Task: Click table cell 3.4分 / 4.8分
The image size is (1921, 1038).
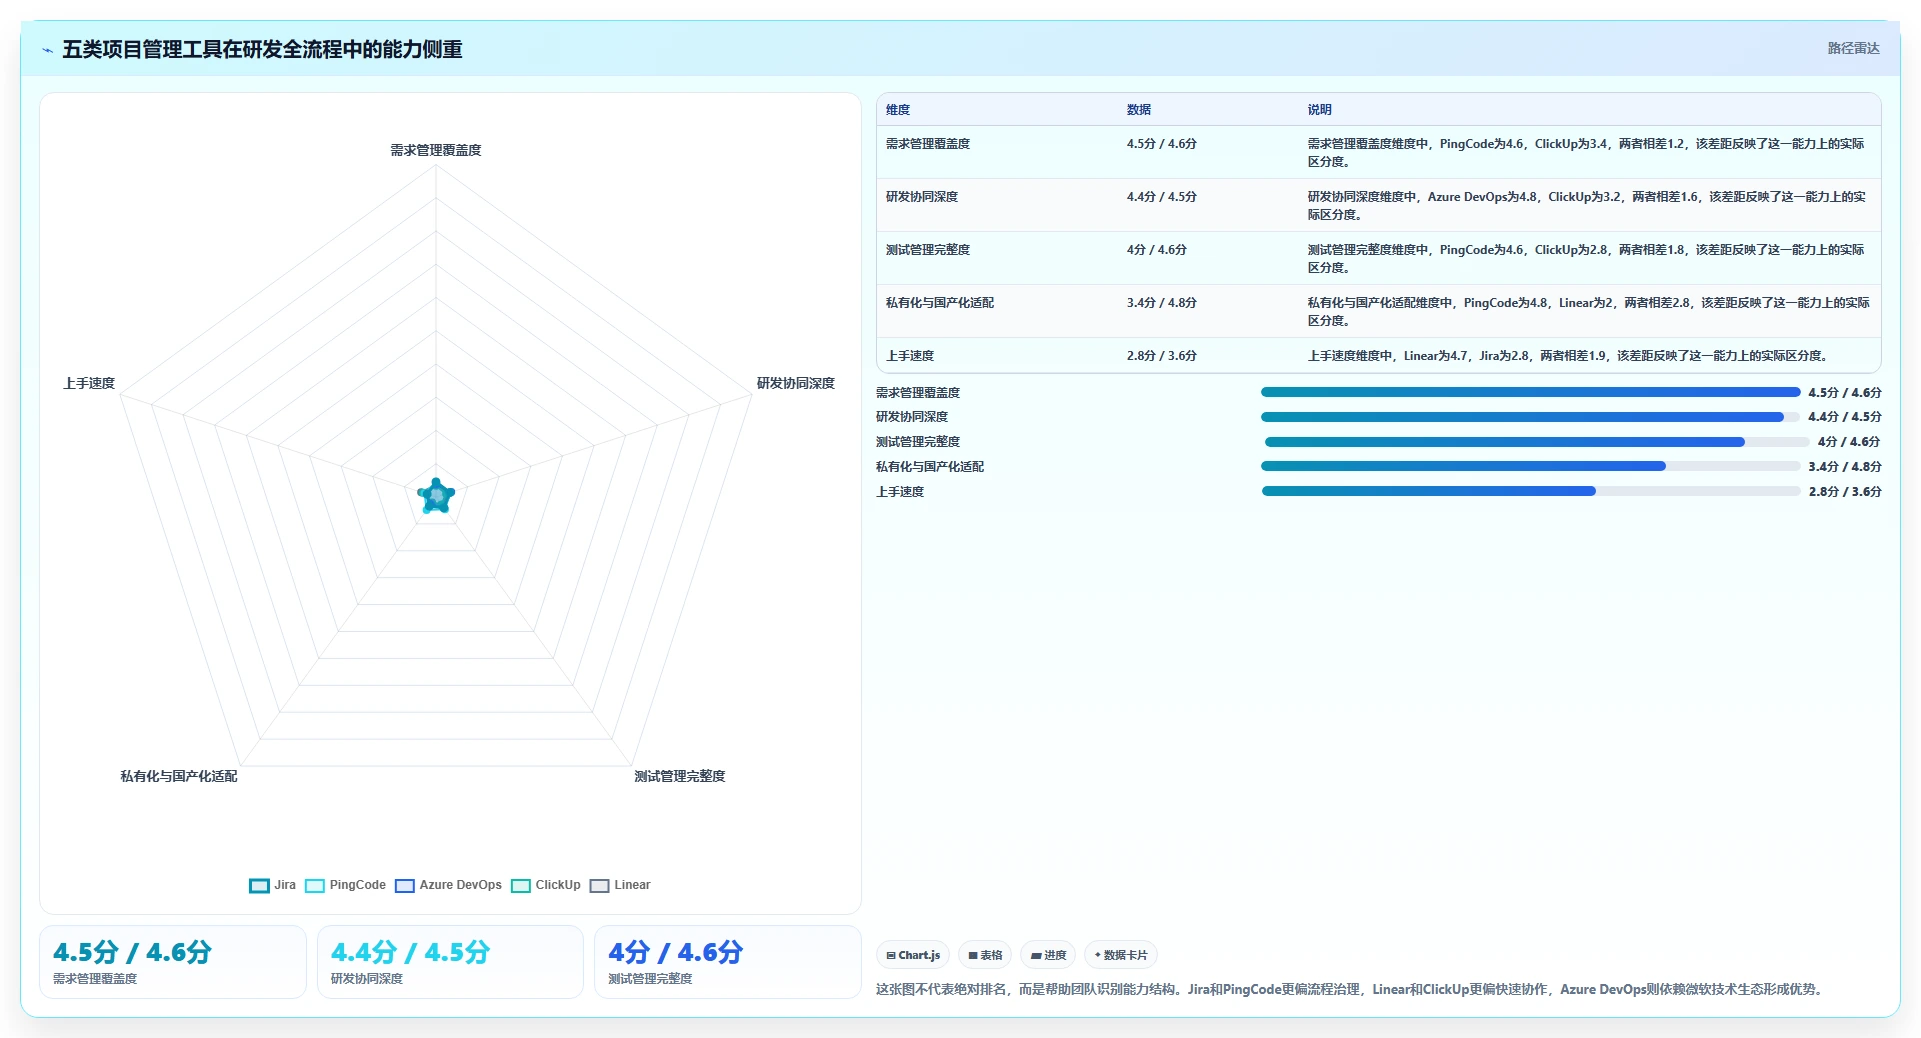Action: click(1162, 303)
